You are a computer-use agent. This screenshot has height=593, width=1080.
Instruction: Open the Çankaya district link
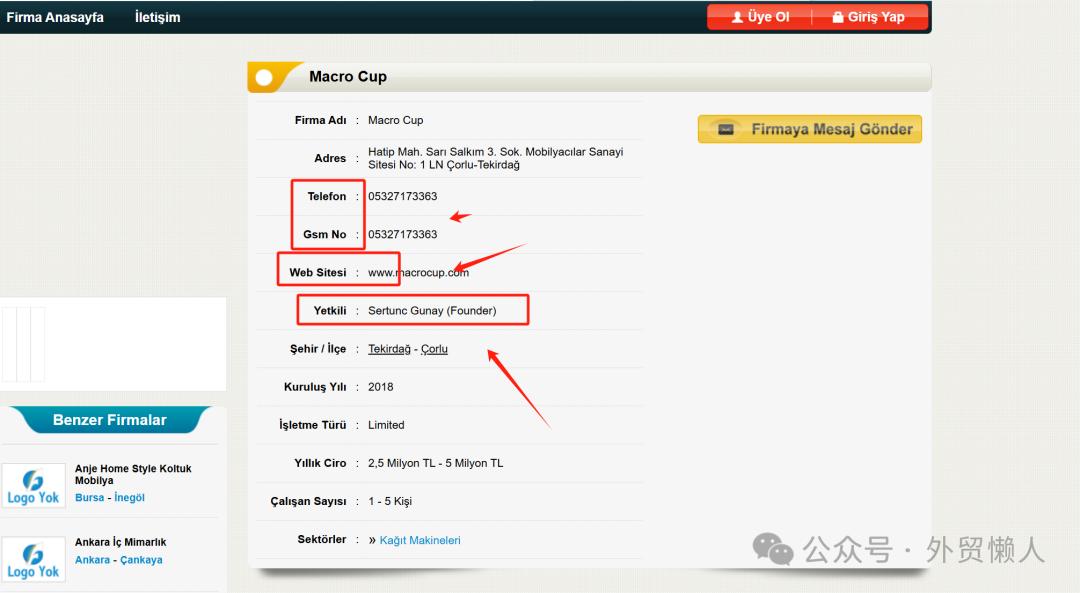(x=141, y=560)
